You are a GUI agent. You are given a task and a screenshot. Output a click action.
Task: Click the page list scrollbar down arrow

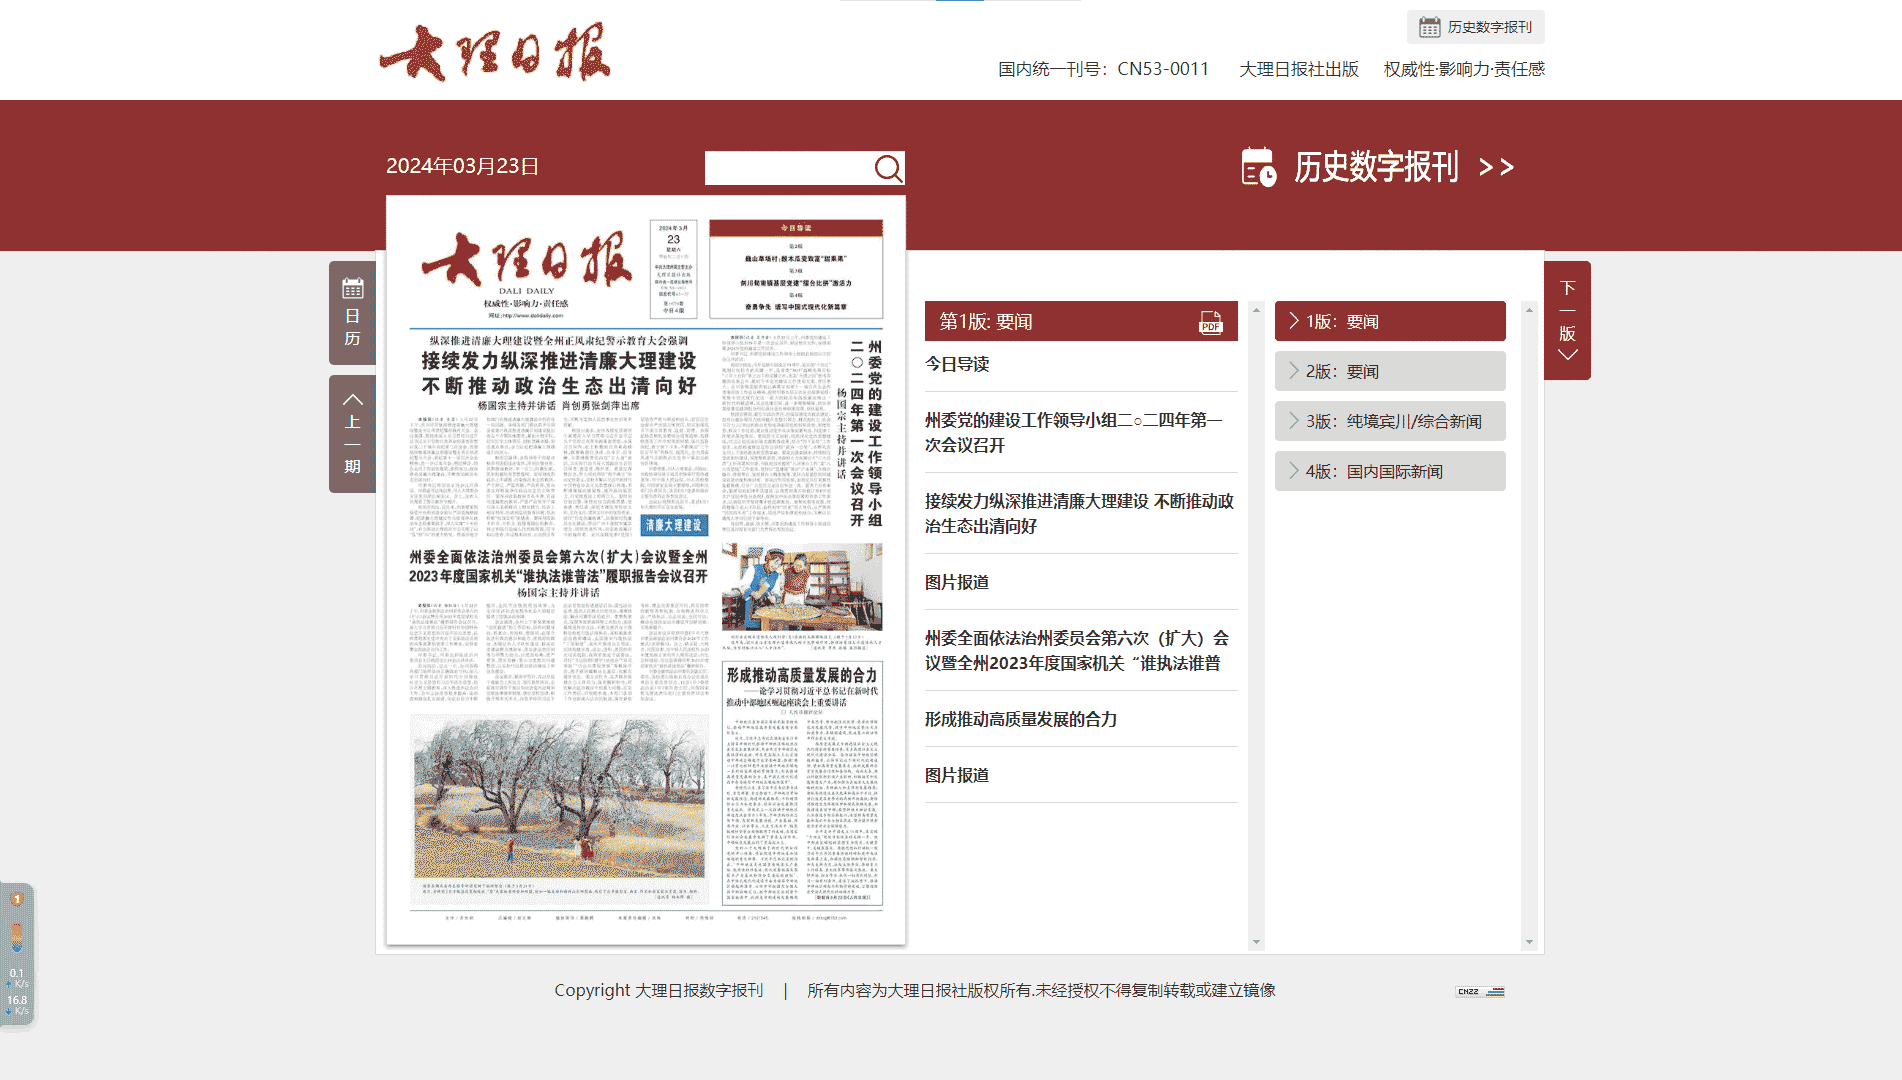[x=1529, y=942]
